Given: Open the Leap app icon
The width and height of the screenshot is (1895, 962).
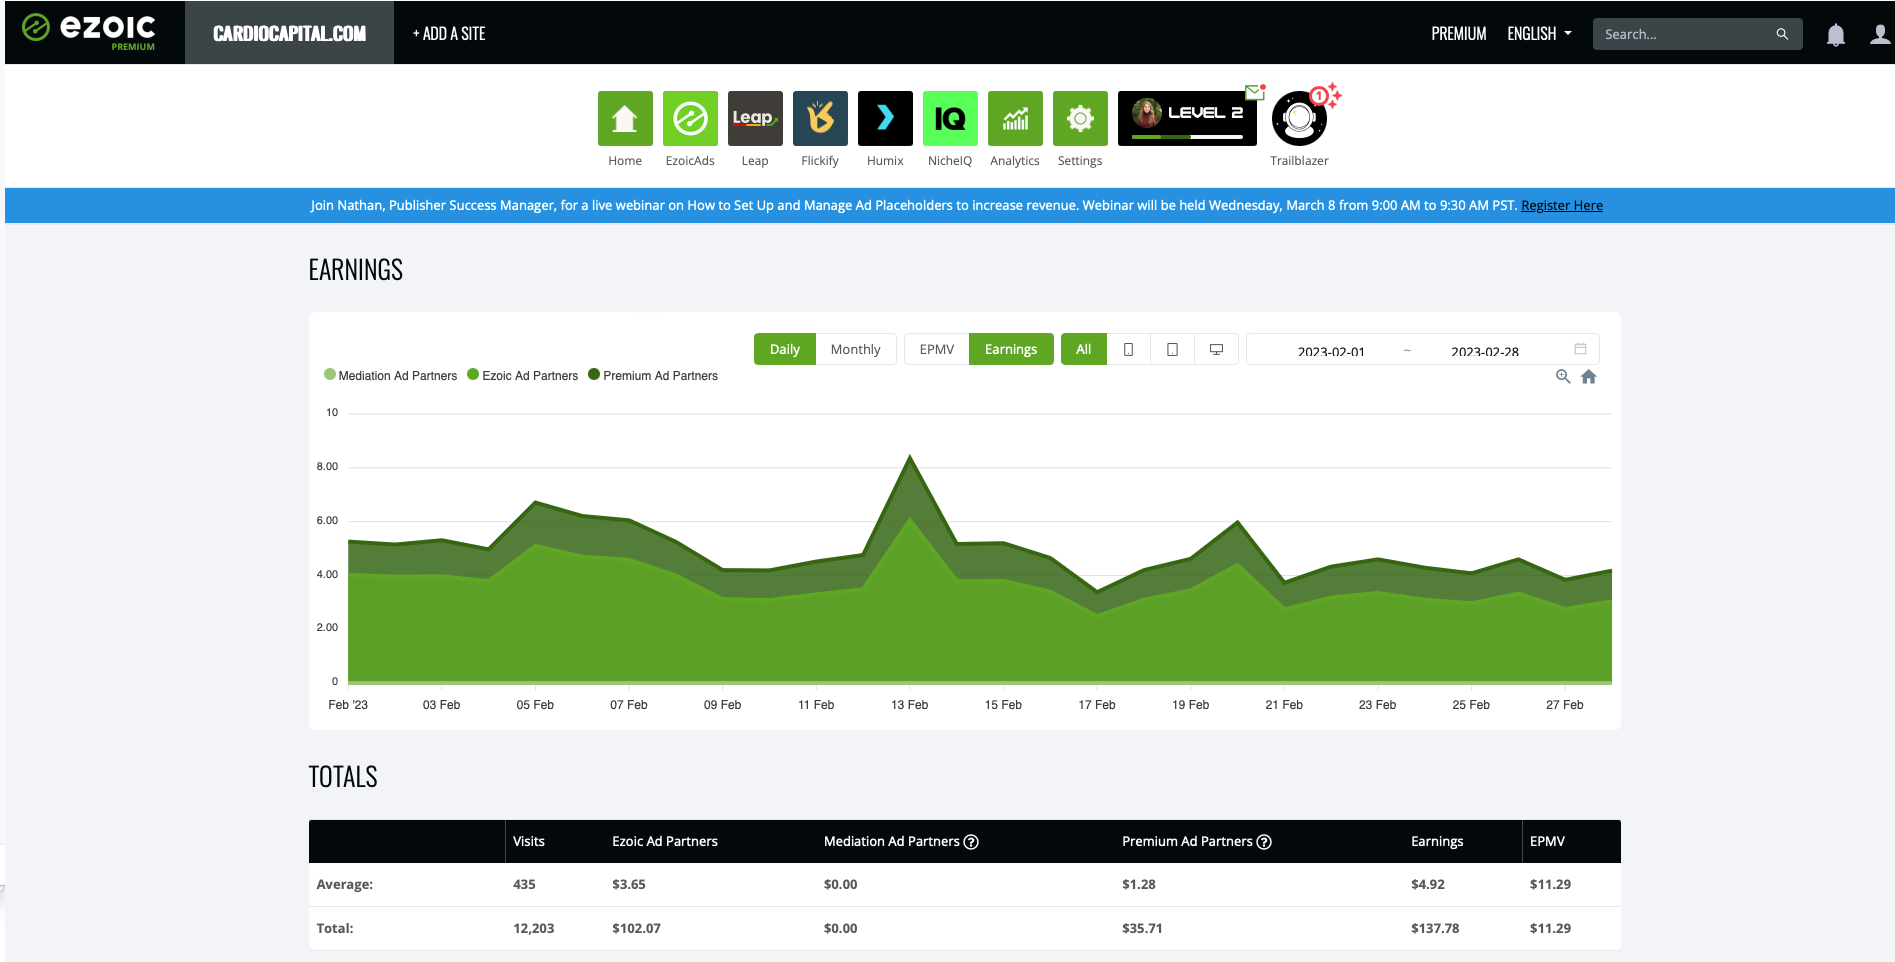Looking at the screenshot, I should (755, 118).
